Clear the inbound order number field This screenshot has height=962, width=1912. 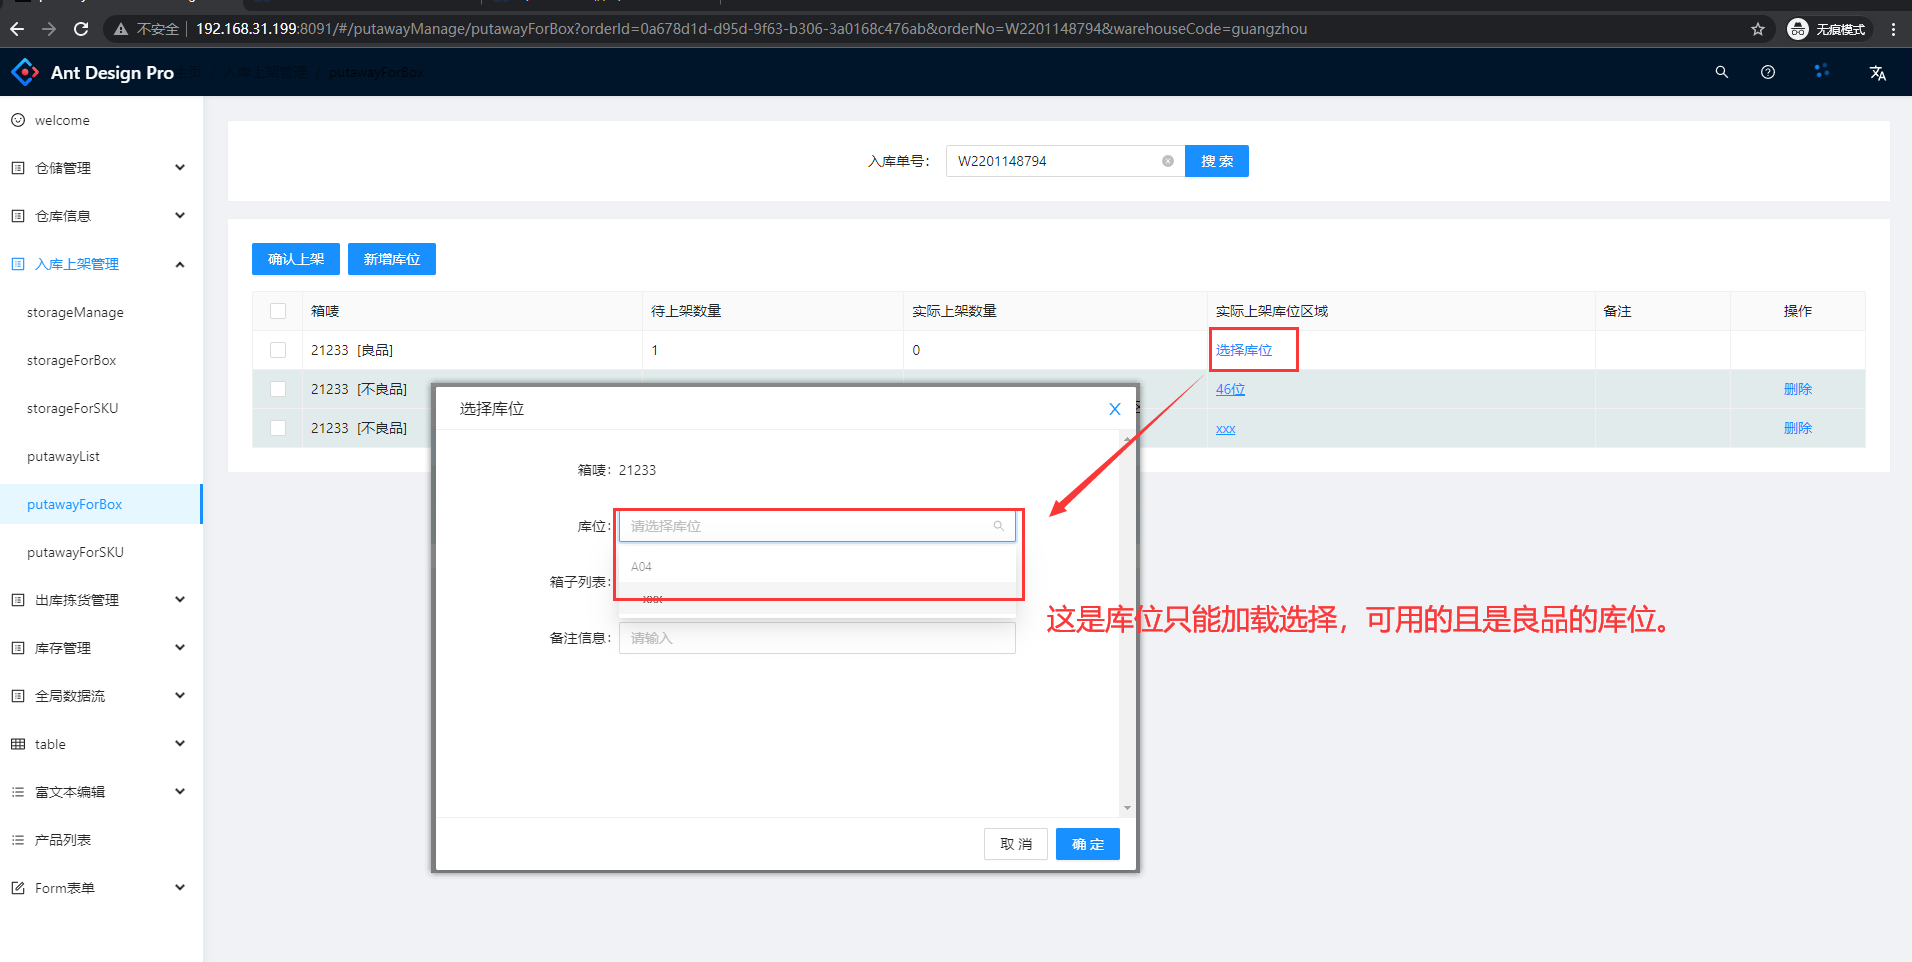(x=1167, y=161)
